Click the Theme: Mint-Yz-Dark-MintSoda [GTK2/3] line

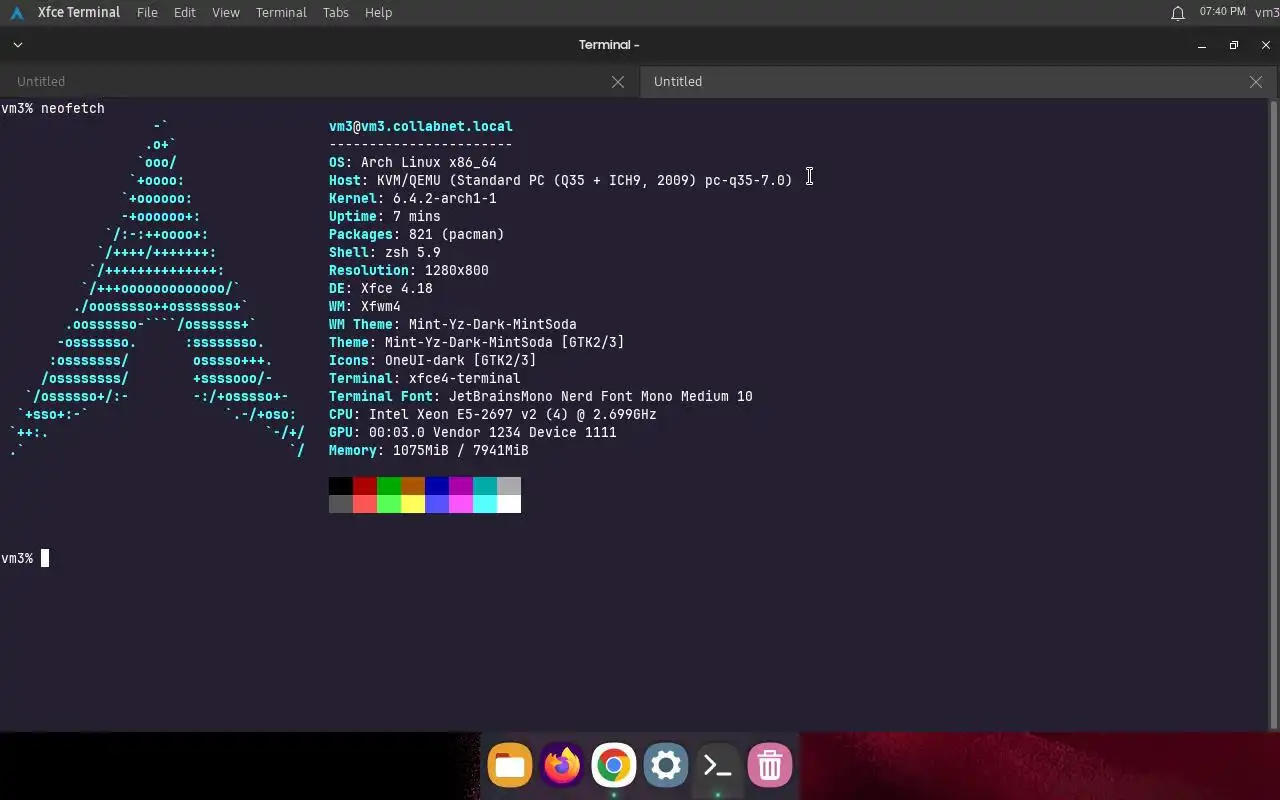[x=477, y=342]
